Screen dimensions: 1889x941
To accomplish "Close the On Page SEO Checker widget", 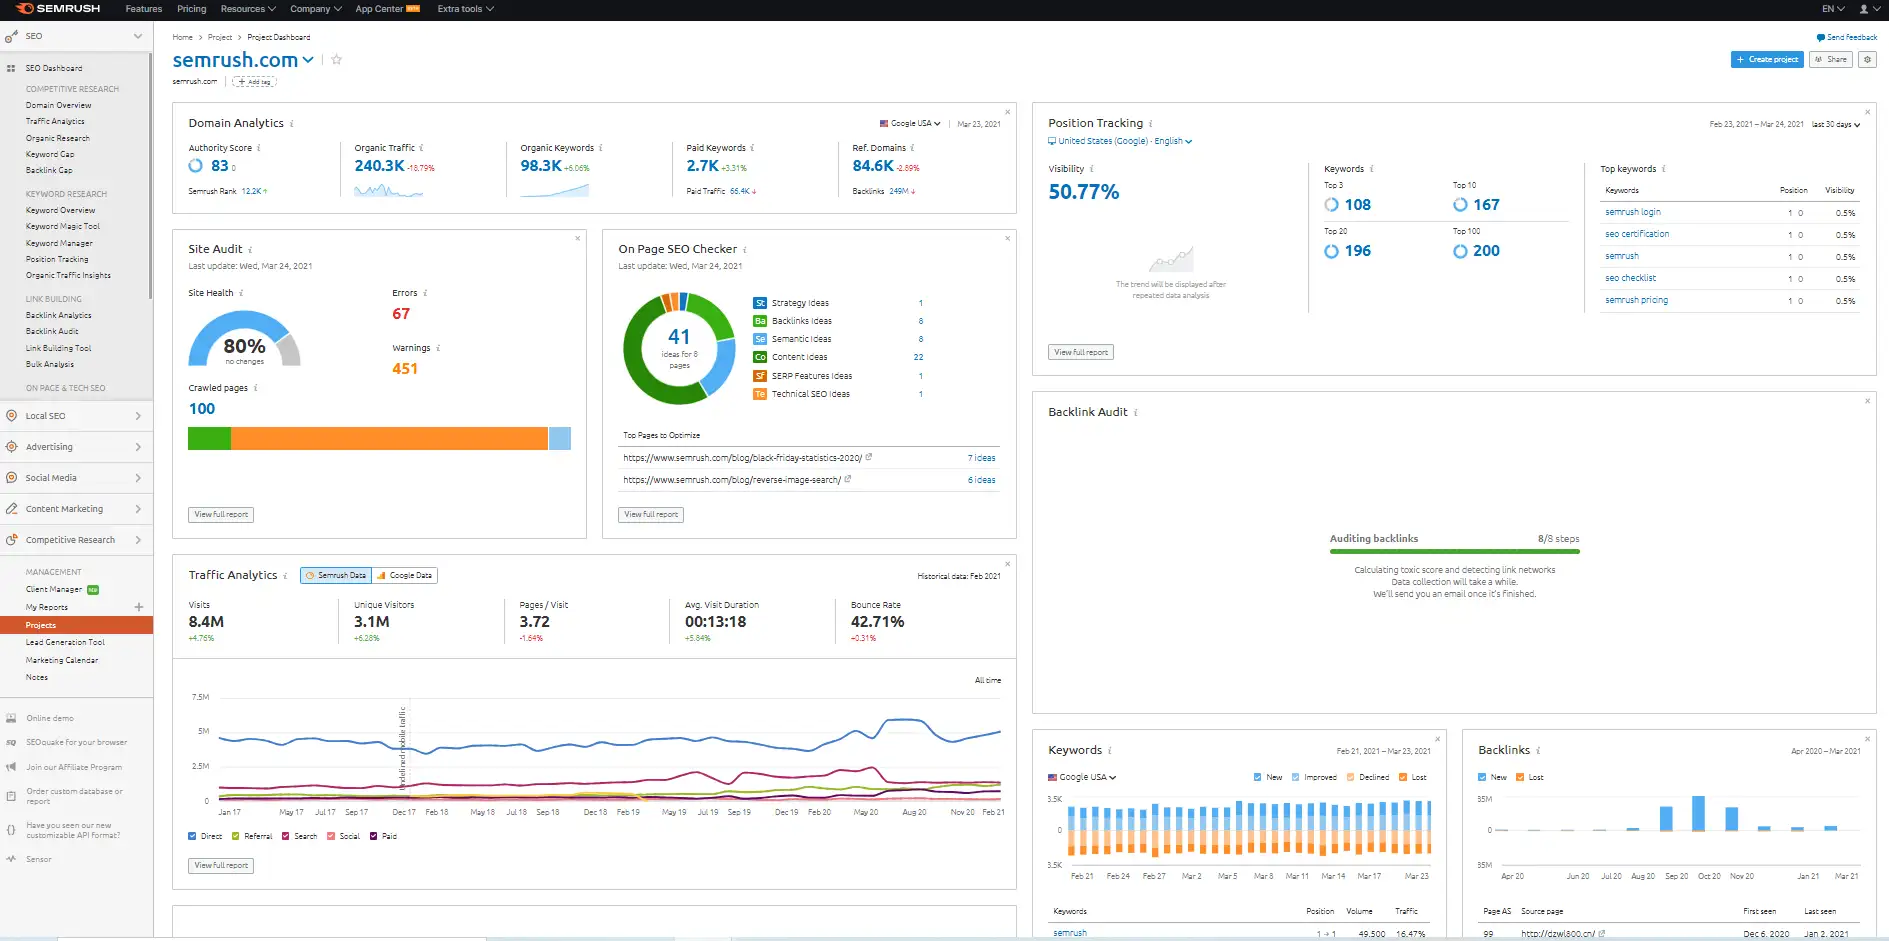I will pos(1008,238).
